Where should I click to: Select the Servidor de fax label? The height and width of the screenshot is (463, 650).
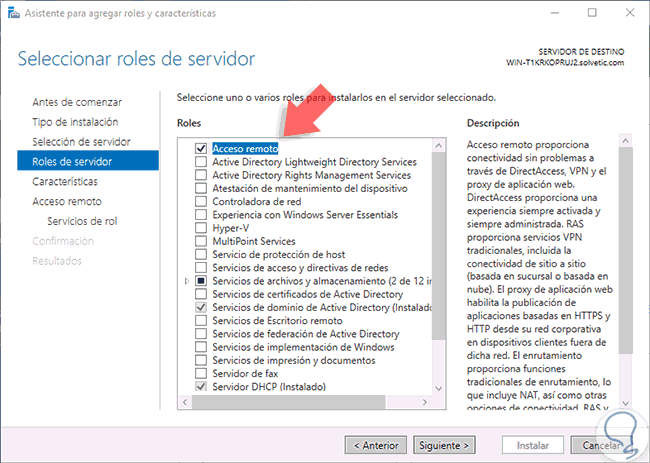[x=245, y=374]
